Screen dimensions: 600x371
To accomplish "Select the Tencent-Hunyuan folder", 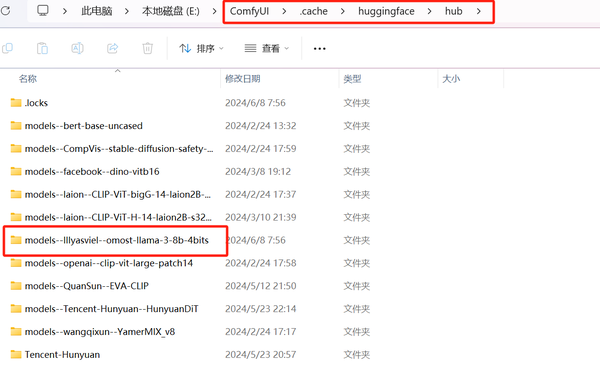I will (x=62, y=355).
